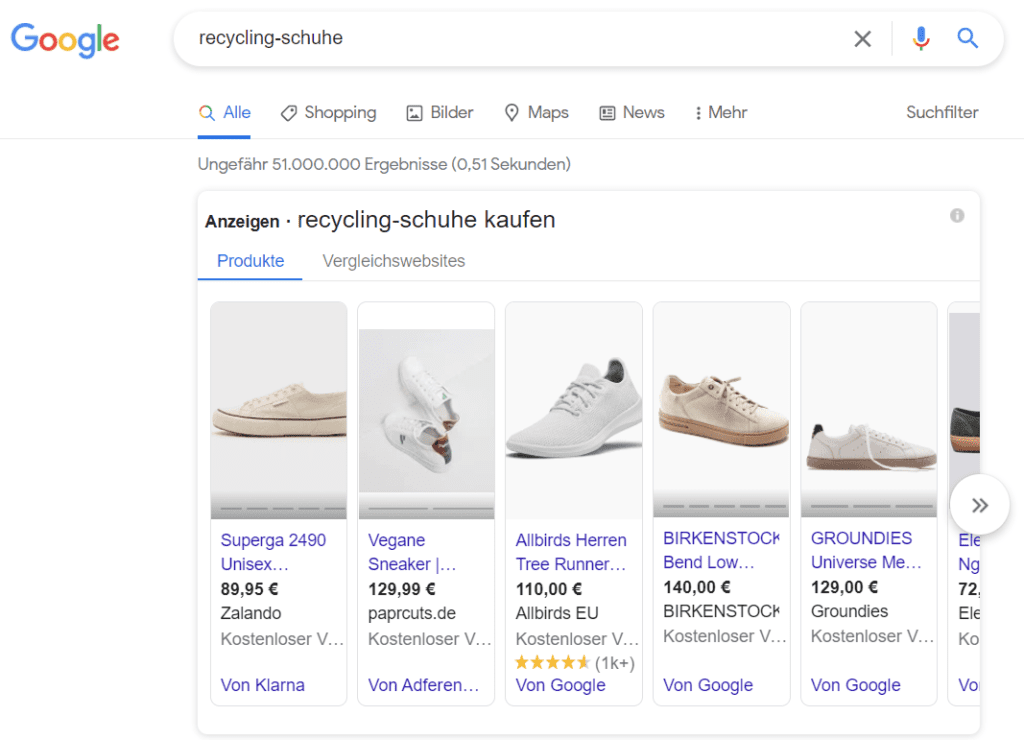Click the Google logo

(x=65, y=40)
